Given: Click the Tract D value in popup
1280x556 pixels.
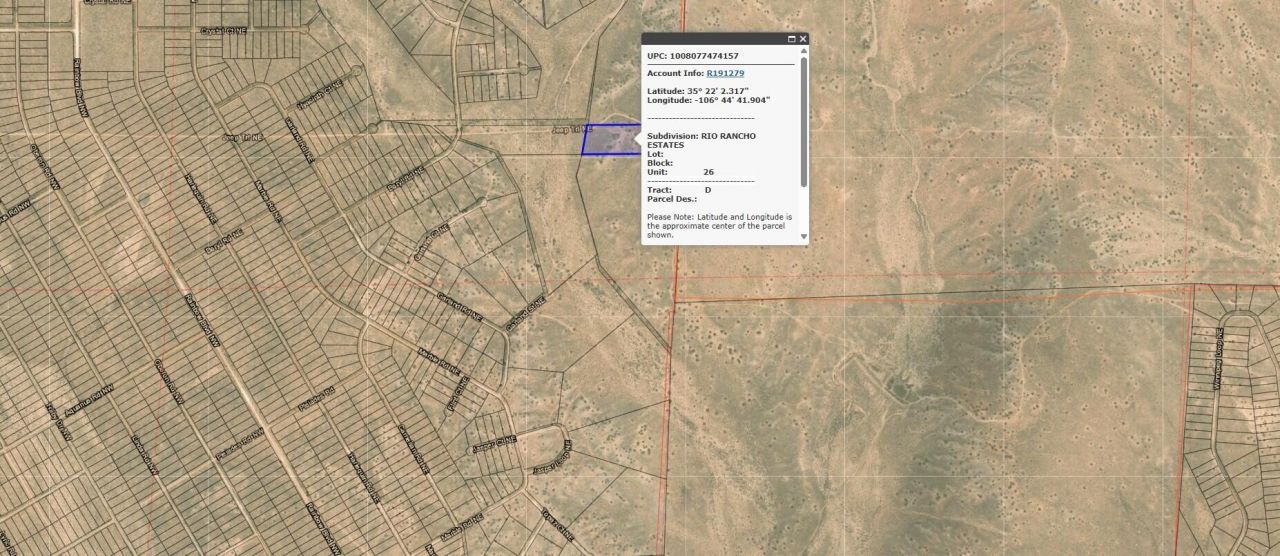Looking at the screenshot, I should (708, 189).
